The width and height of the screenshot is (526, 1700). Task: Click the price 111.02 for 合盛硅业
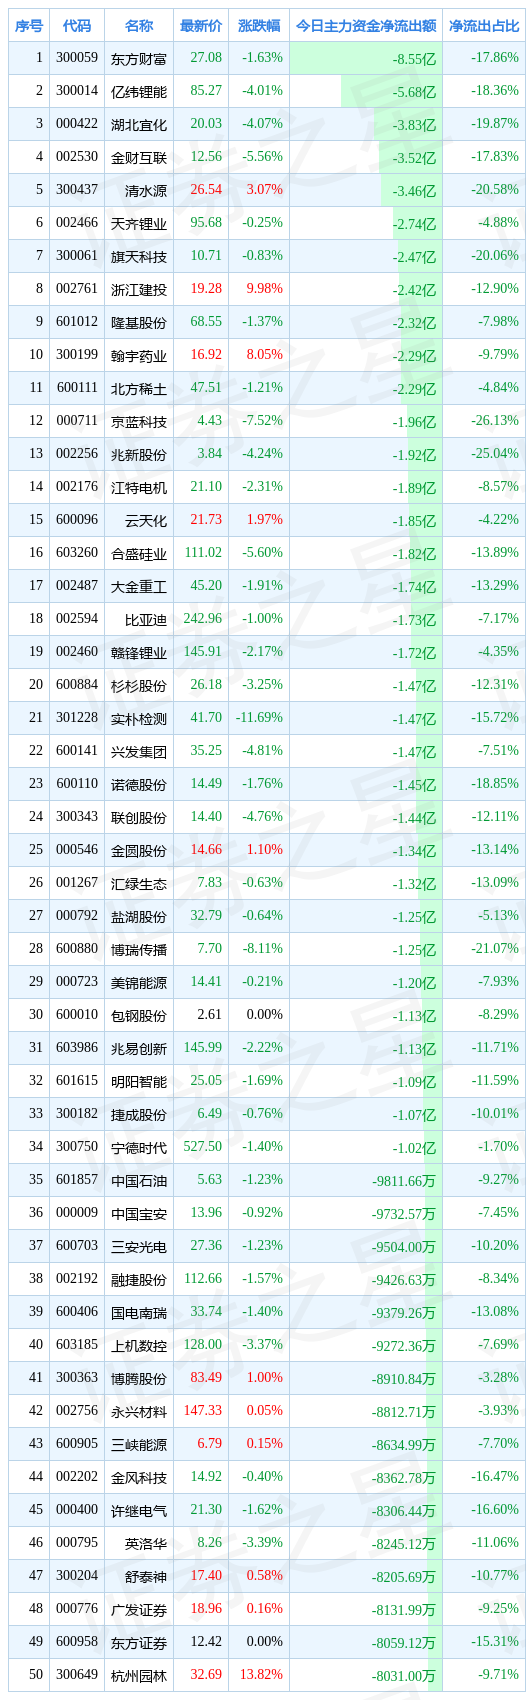(x=203, y=553)
